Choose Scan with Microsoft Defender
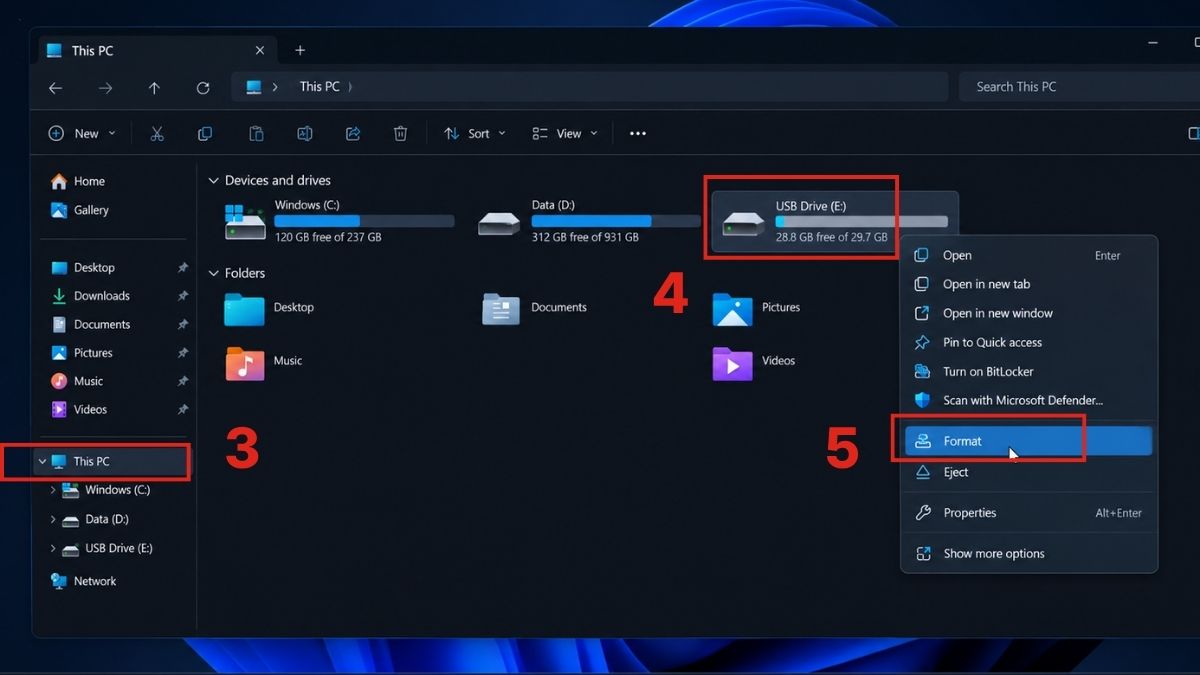Screen dimensions: 1200x675 1029,401
